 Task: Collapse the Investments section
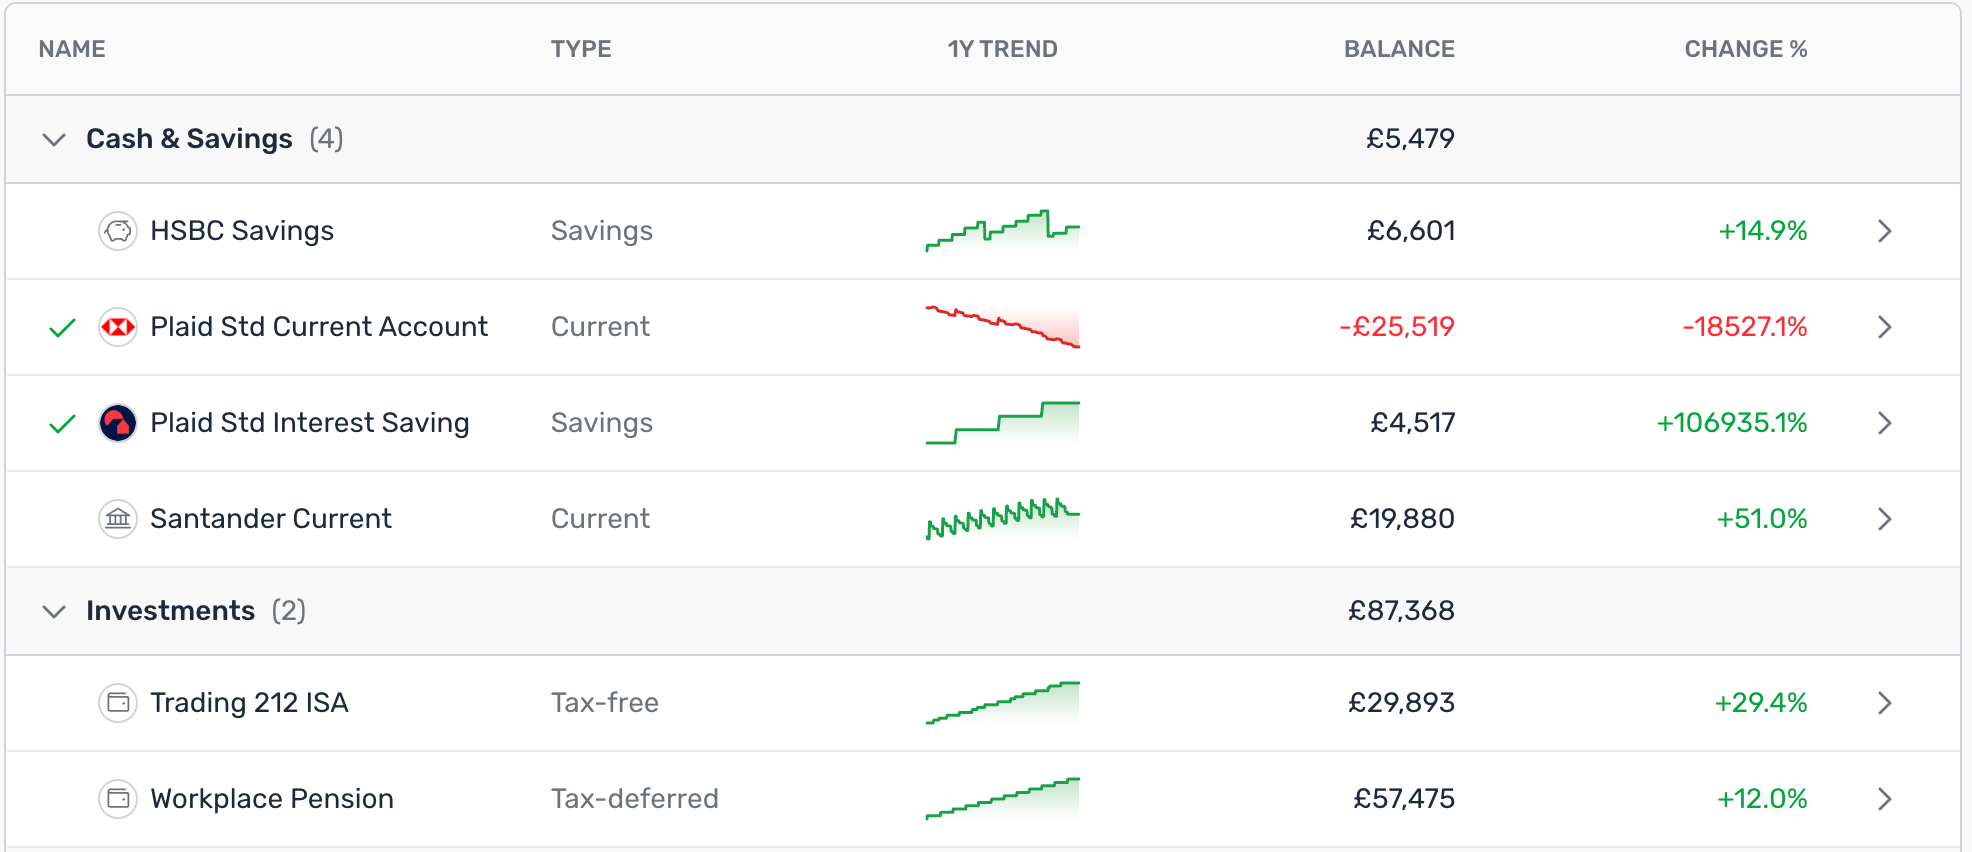point(55,611)
